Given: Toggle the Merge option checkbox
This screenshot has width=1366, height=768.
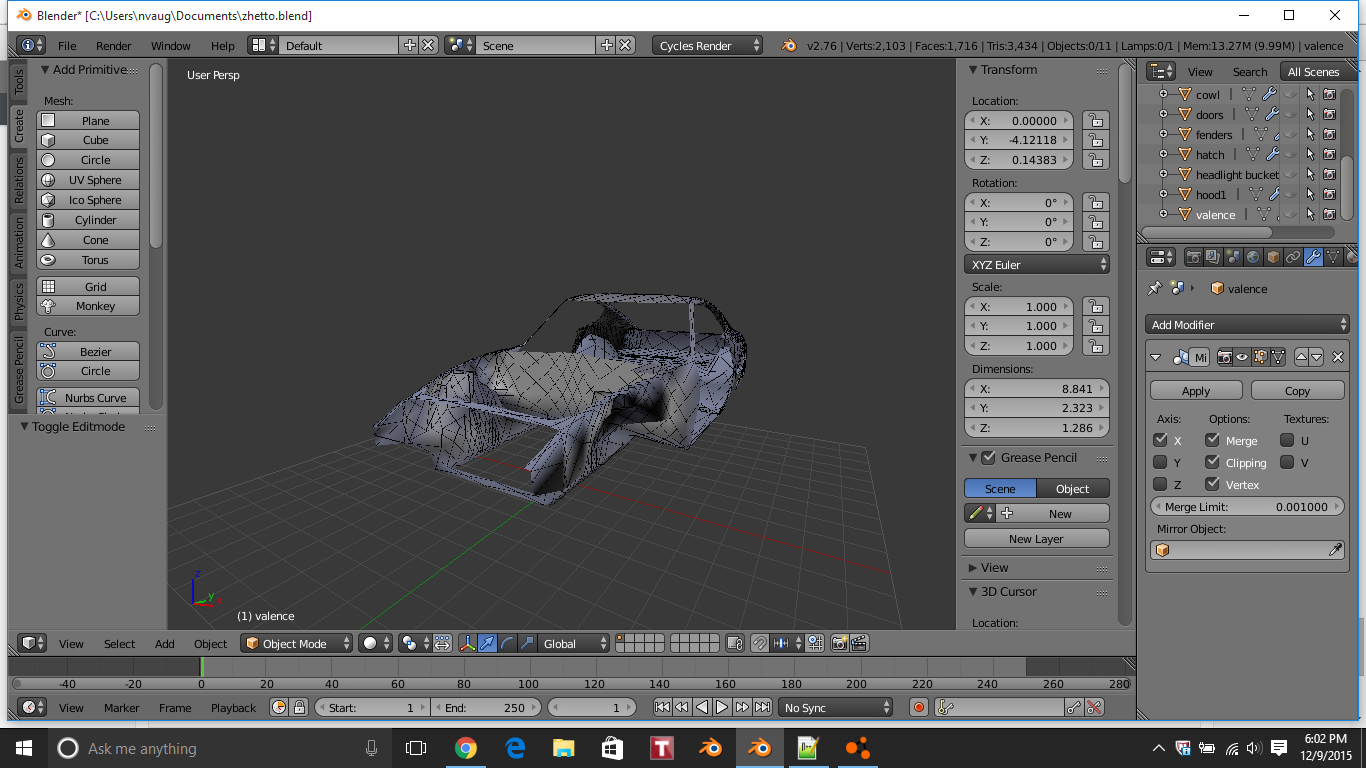Looking at the screenshot, I should [1213, 440].
